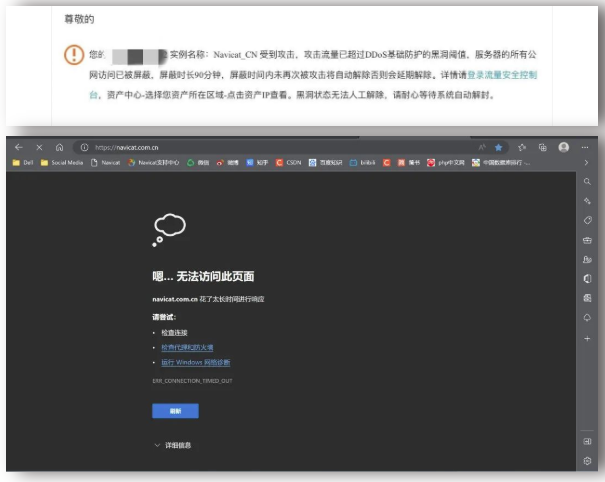Open the Navicat支持中心 bookmark
Screen dimensions: 605x482
(154, 163)
